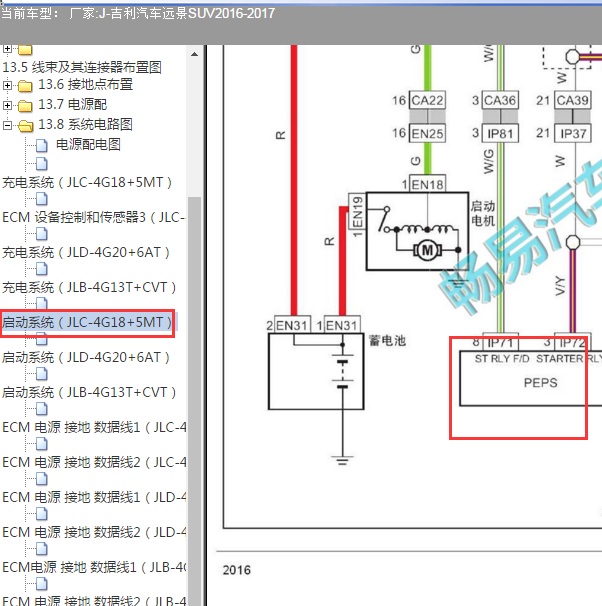Open ECM电源 接地 数据线1（JLB-4 entry

coord(94,567)
